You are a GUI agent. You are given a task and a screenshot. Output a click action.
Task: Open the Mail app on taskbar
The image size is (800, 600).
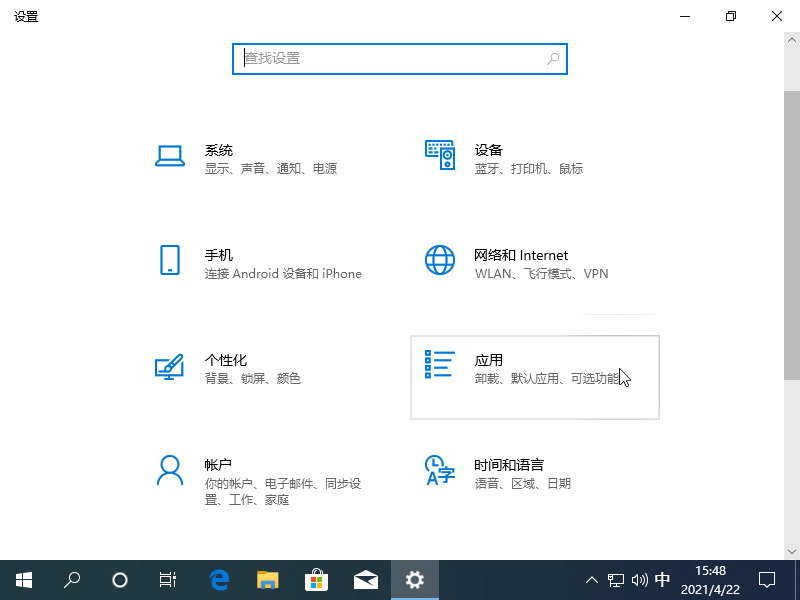(365, 579)
